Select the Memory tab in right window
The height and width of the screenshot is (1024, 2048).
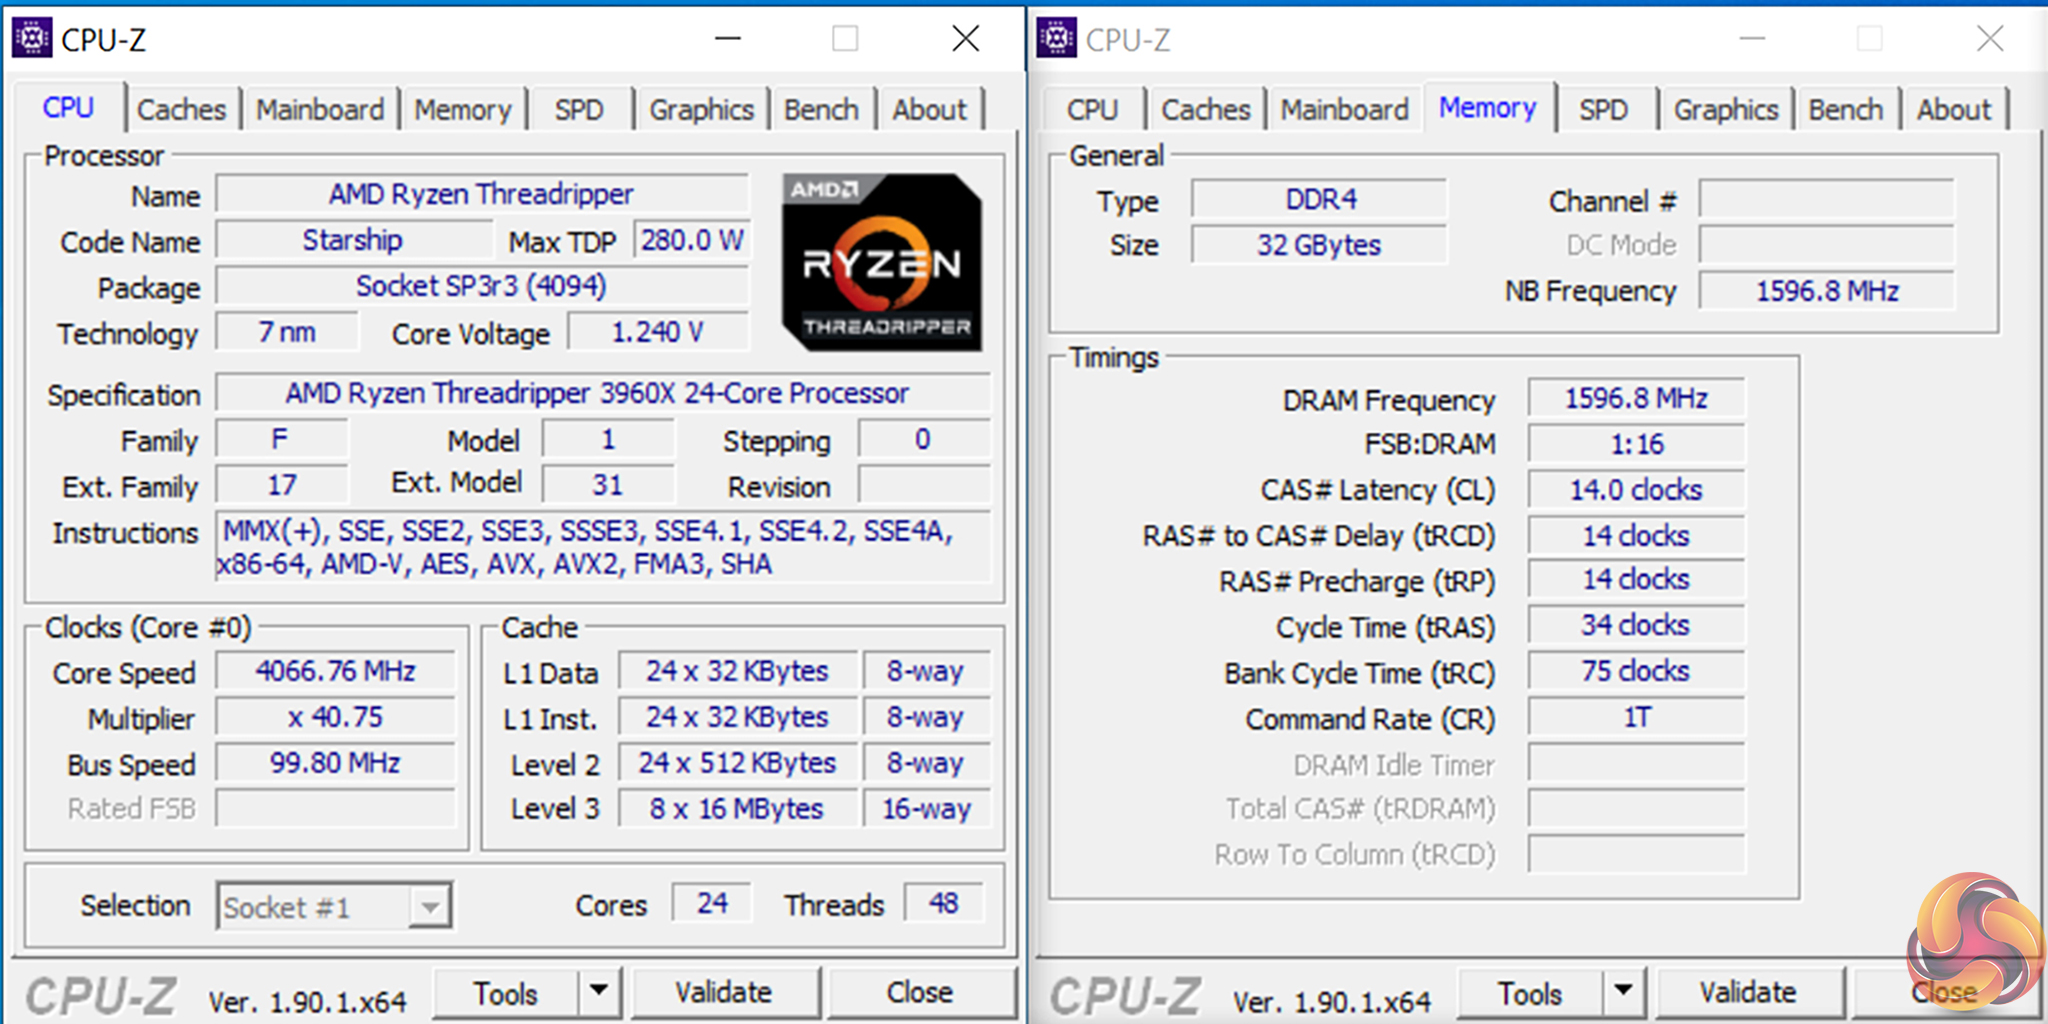coord(1488,107)
